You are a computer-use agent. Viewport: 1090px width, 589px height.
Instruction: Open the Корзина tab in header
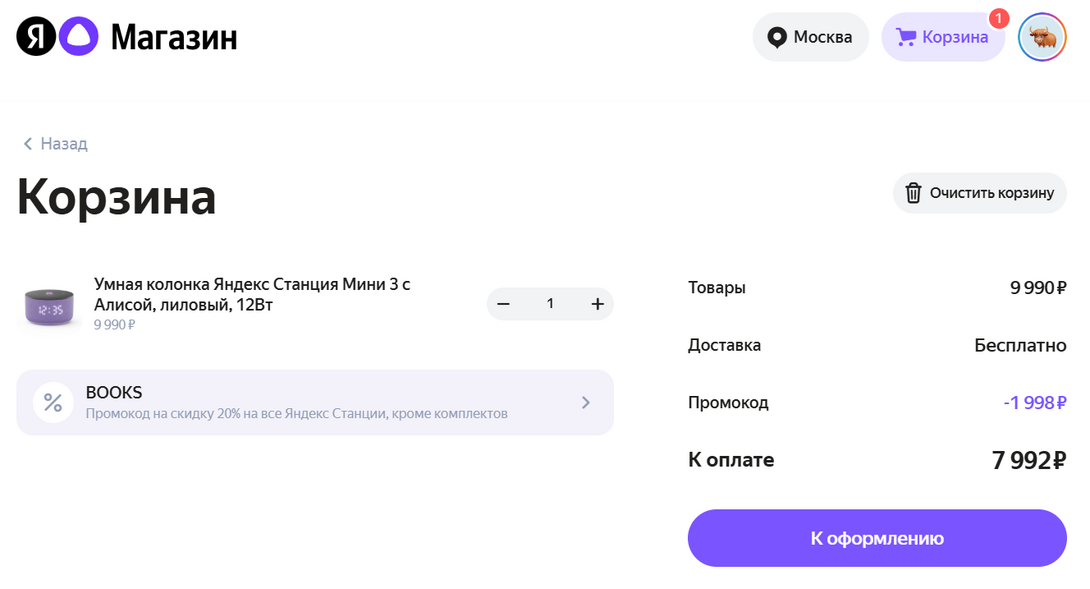click(943, 37)
